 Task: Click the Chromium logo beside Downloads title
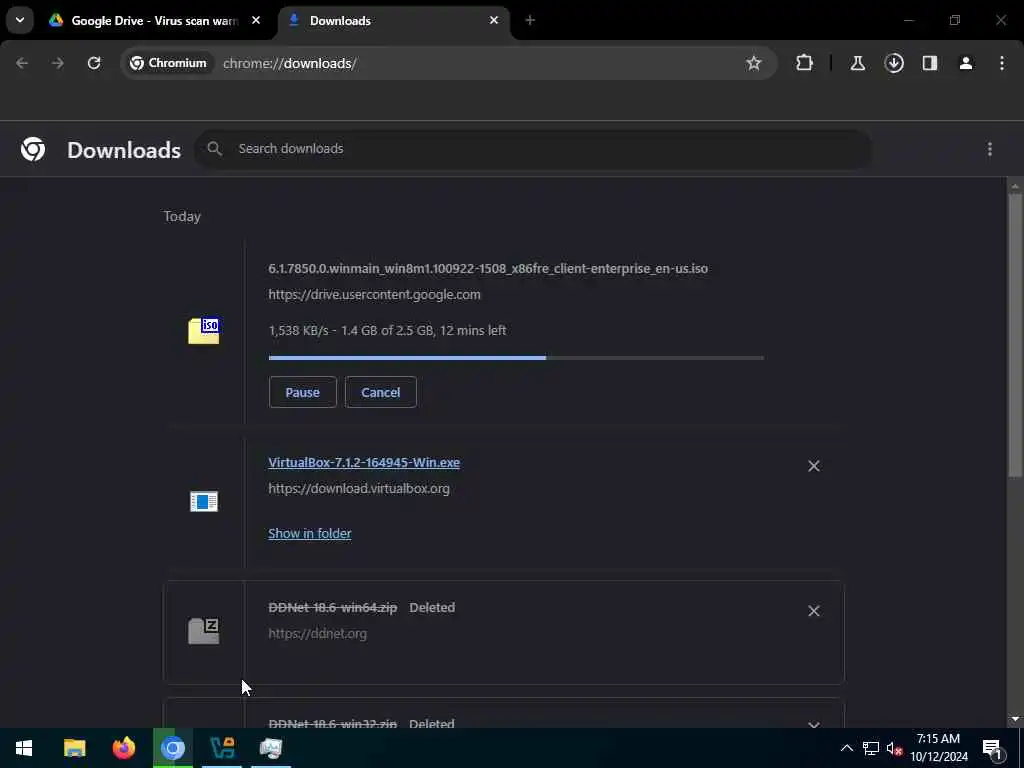(33, 150)
